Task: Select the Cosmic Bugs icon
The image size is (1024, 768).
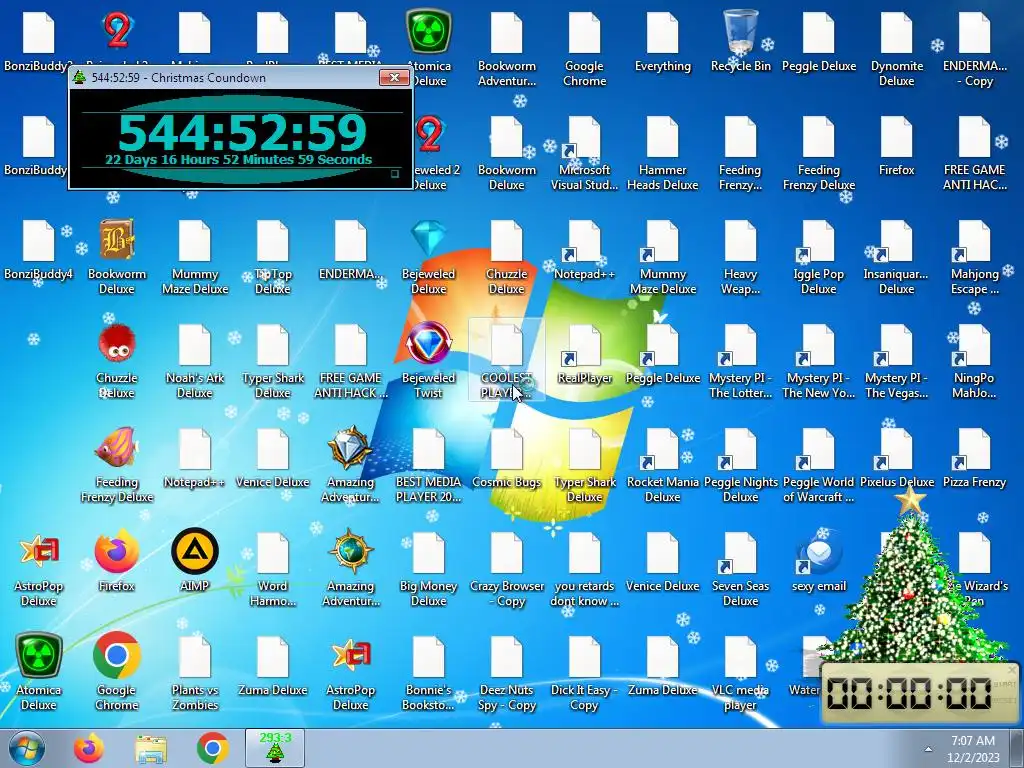Action: 507,457
